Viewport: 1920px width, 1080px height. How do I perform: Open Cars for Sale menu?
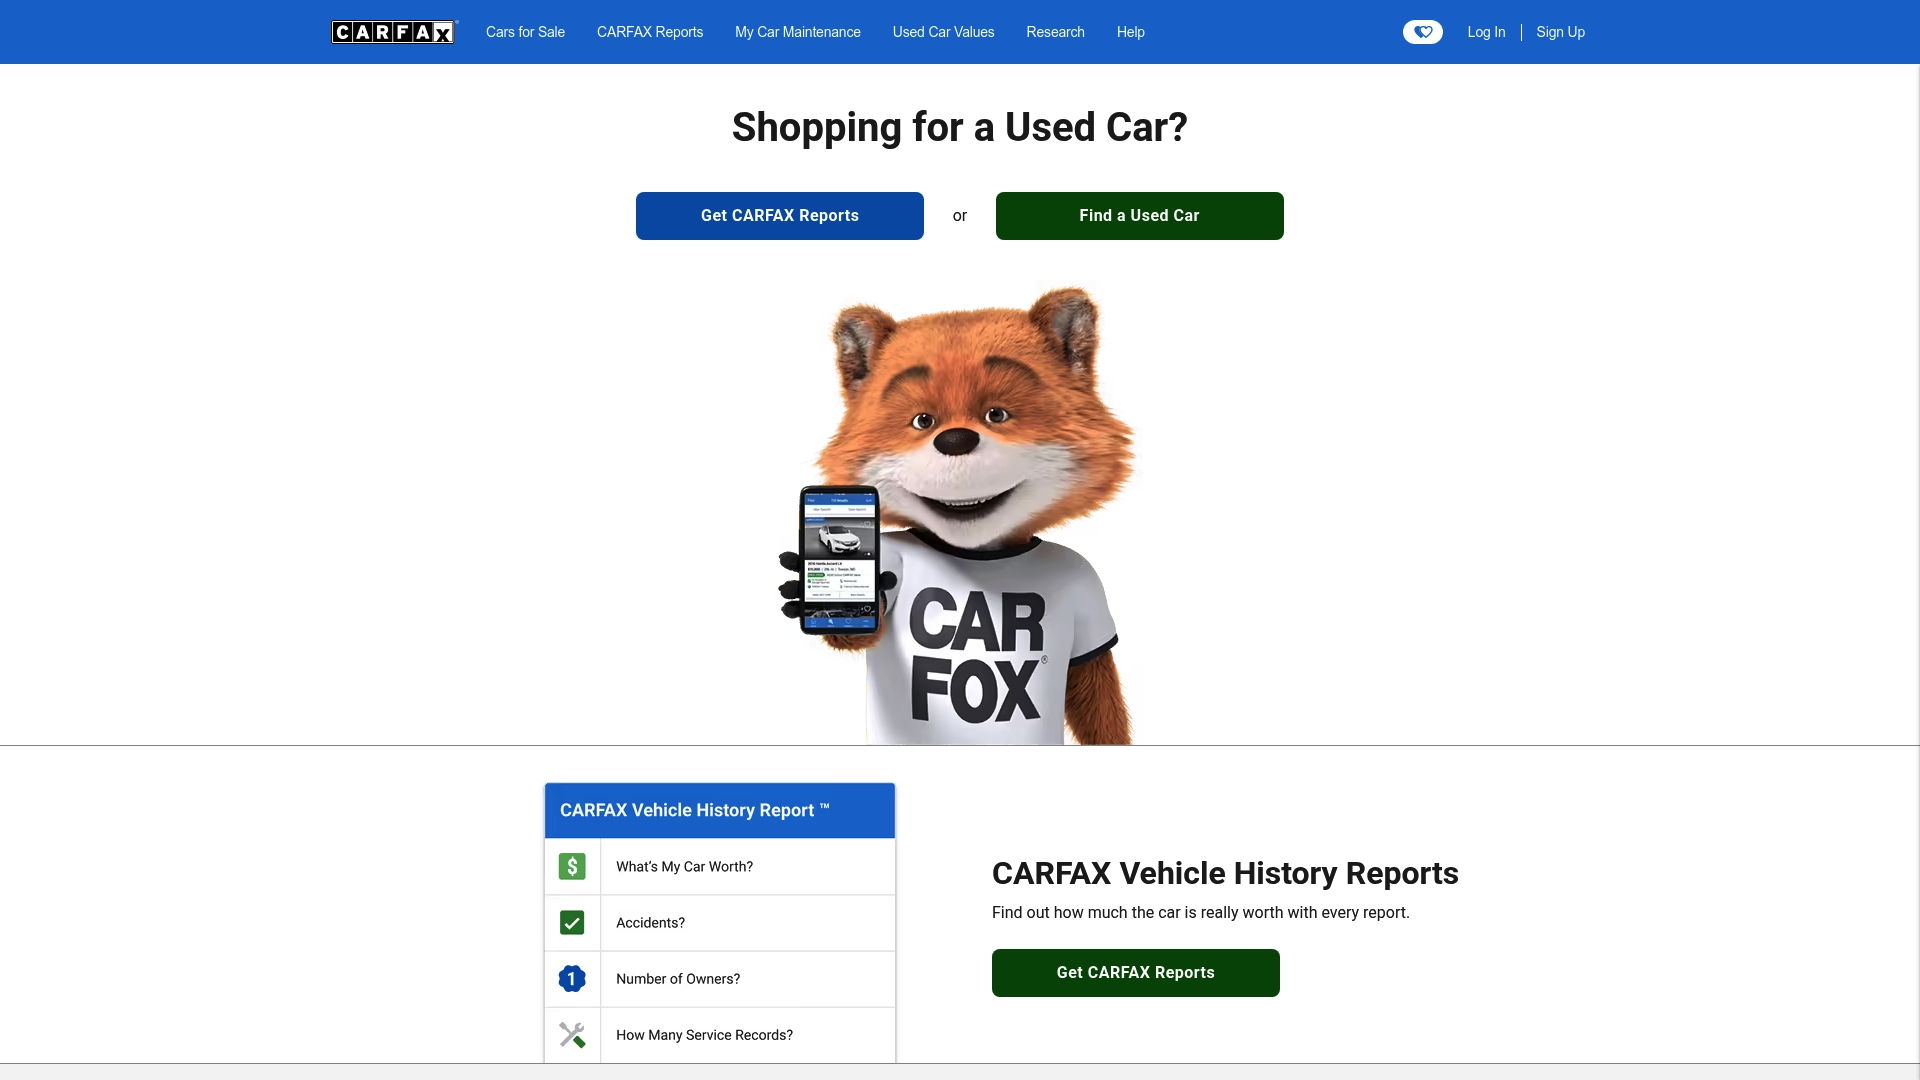[525, 32]
